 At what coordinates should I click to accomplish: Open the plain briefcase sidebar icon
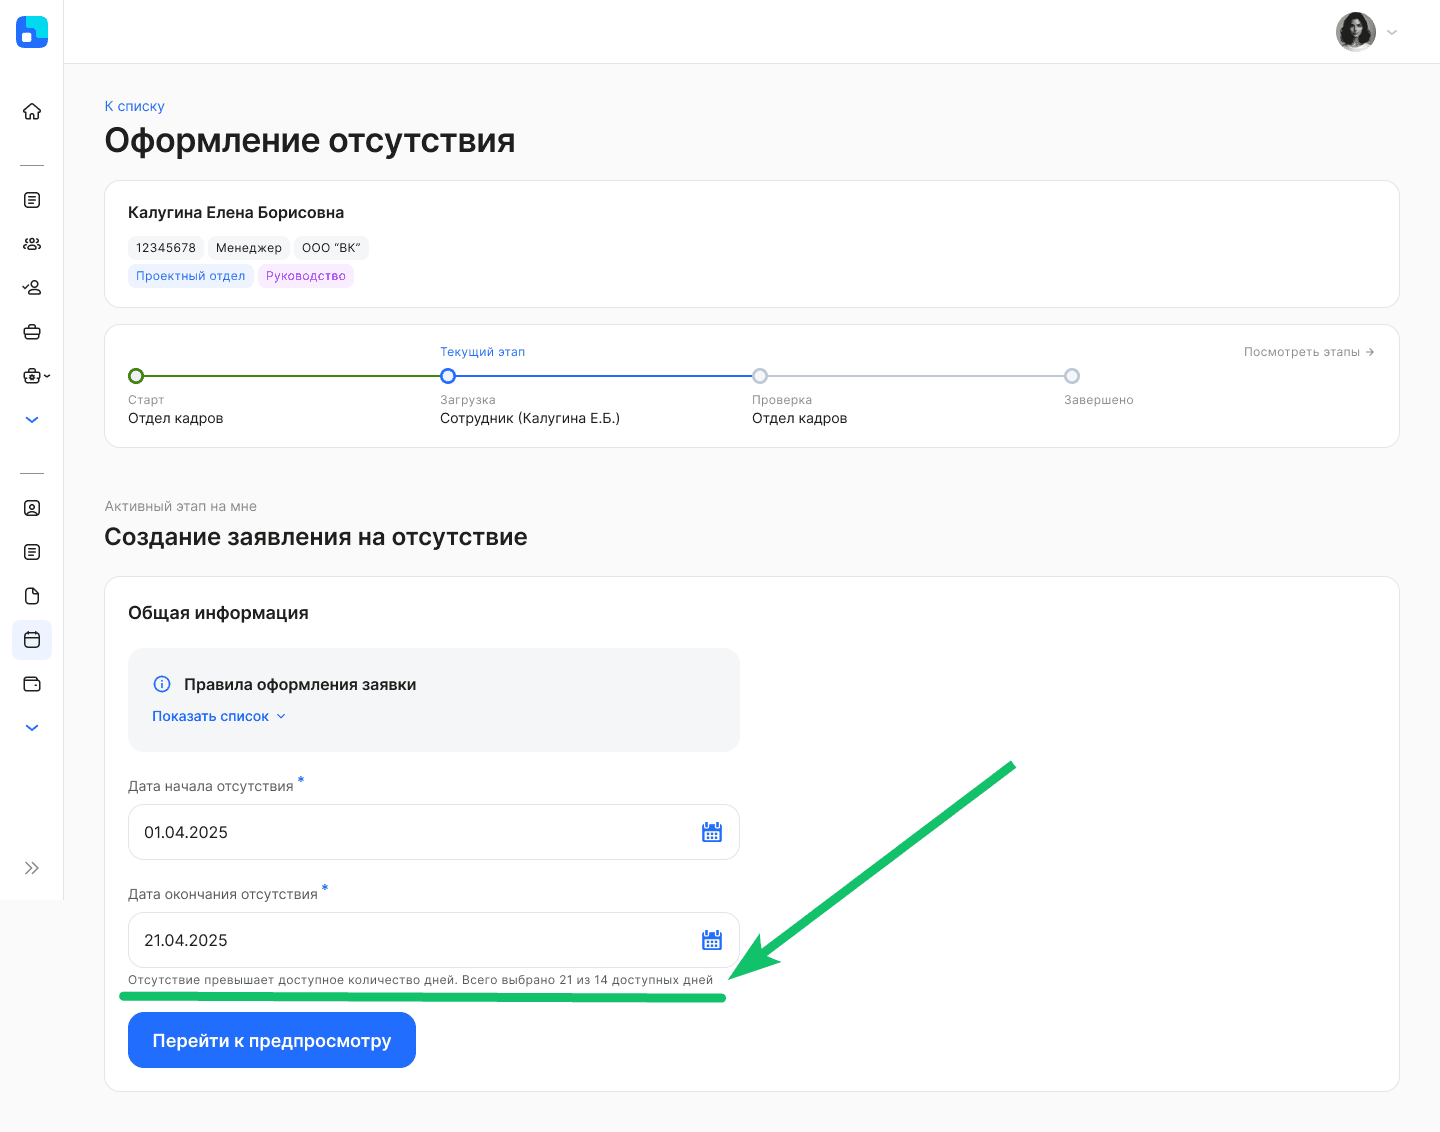point(32,332)
